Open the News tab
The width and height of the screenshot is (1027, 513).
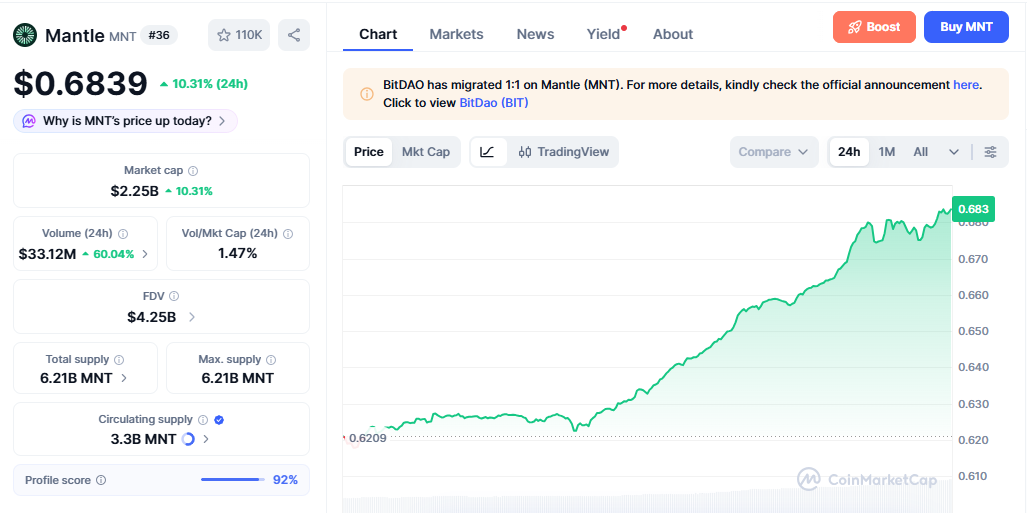pyautogui.click(x=535, y=34)
